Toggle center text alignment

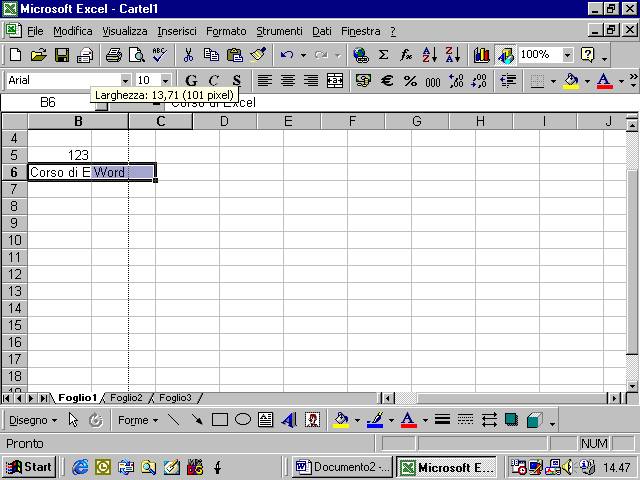click(x=288, y=80)
